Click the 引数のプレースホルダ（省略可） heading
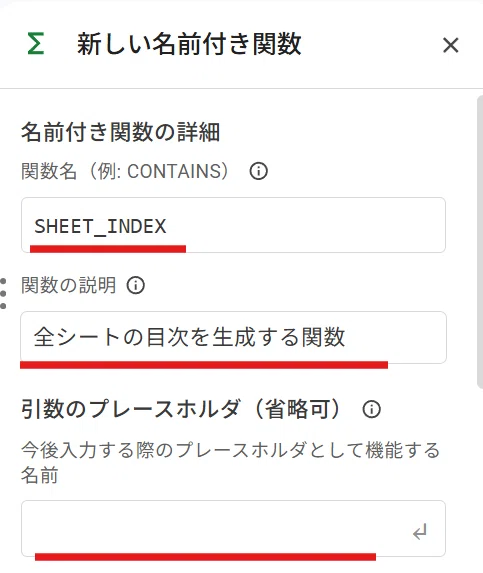 pos(182,409)
